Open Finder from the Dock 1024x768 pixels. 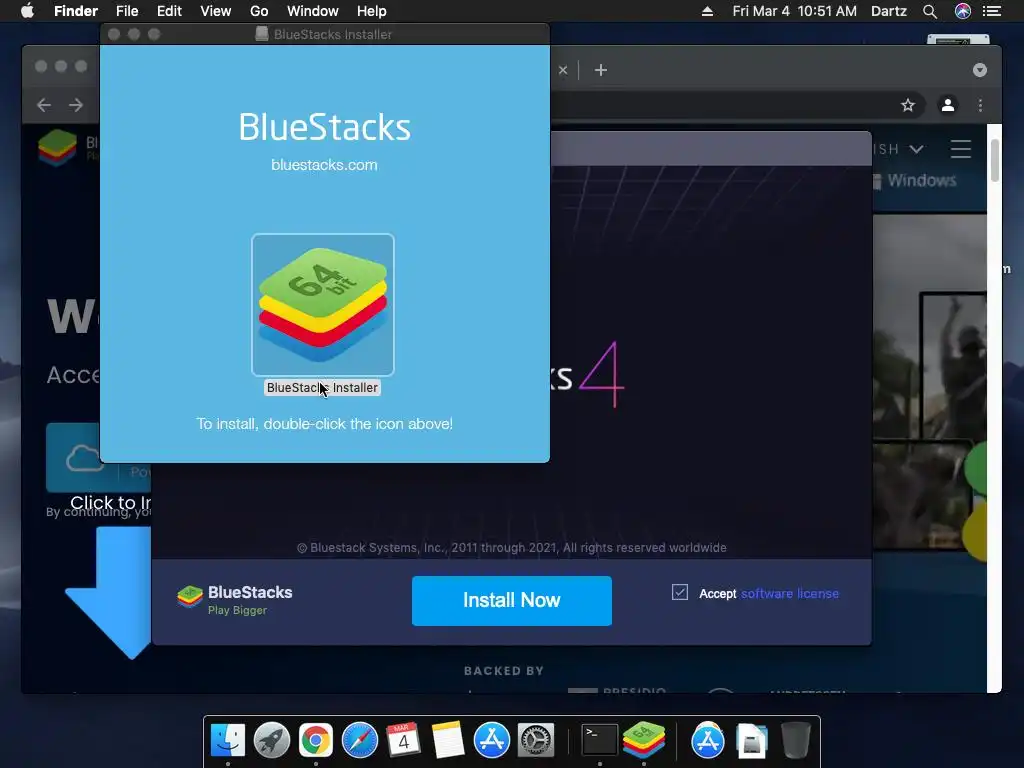(x=227, y=740)
